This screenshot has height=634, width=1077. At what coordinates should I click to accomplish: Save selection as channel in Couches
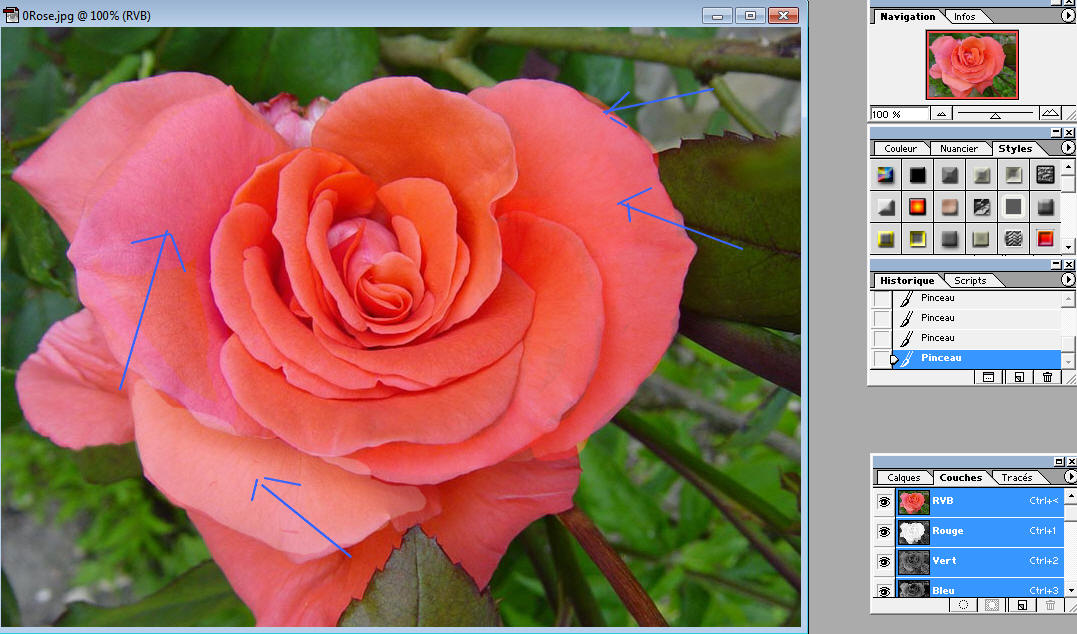tap(992, 605)
